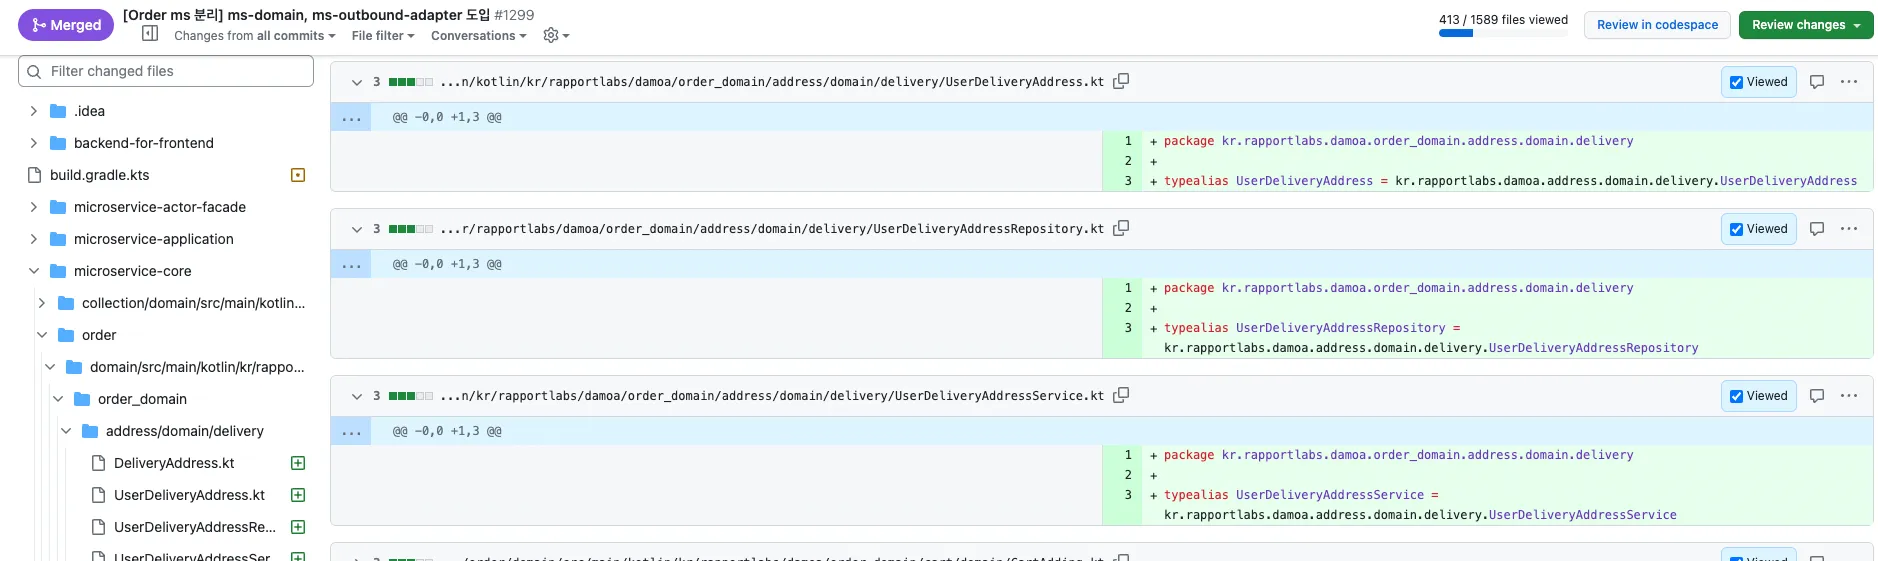1878x561 pixels.
Task: Expand the microservice-application folder
Action: (34, 239)
